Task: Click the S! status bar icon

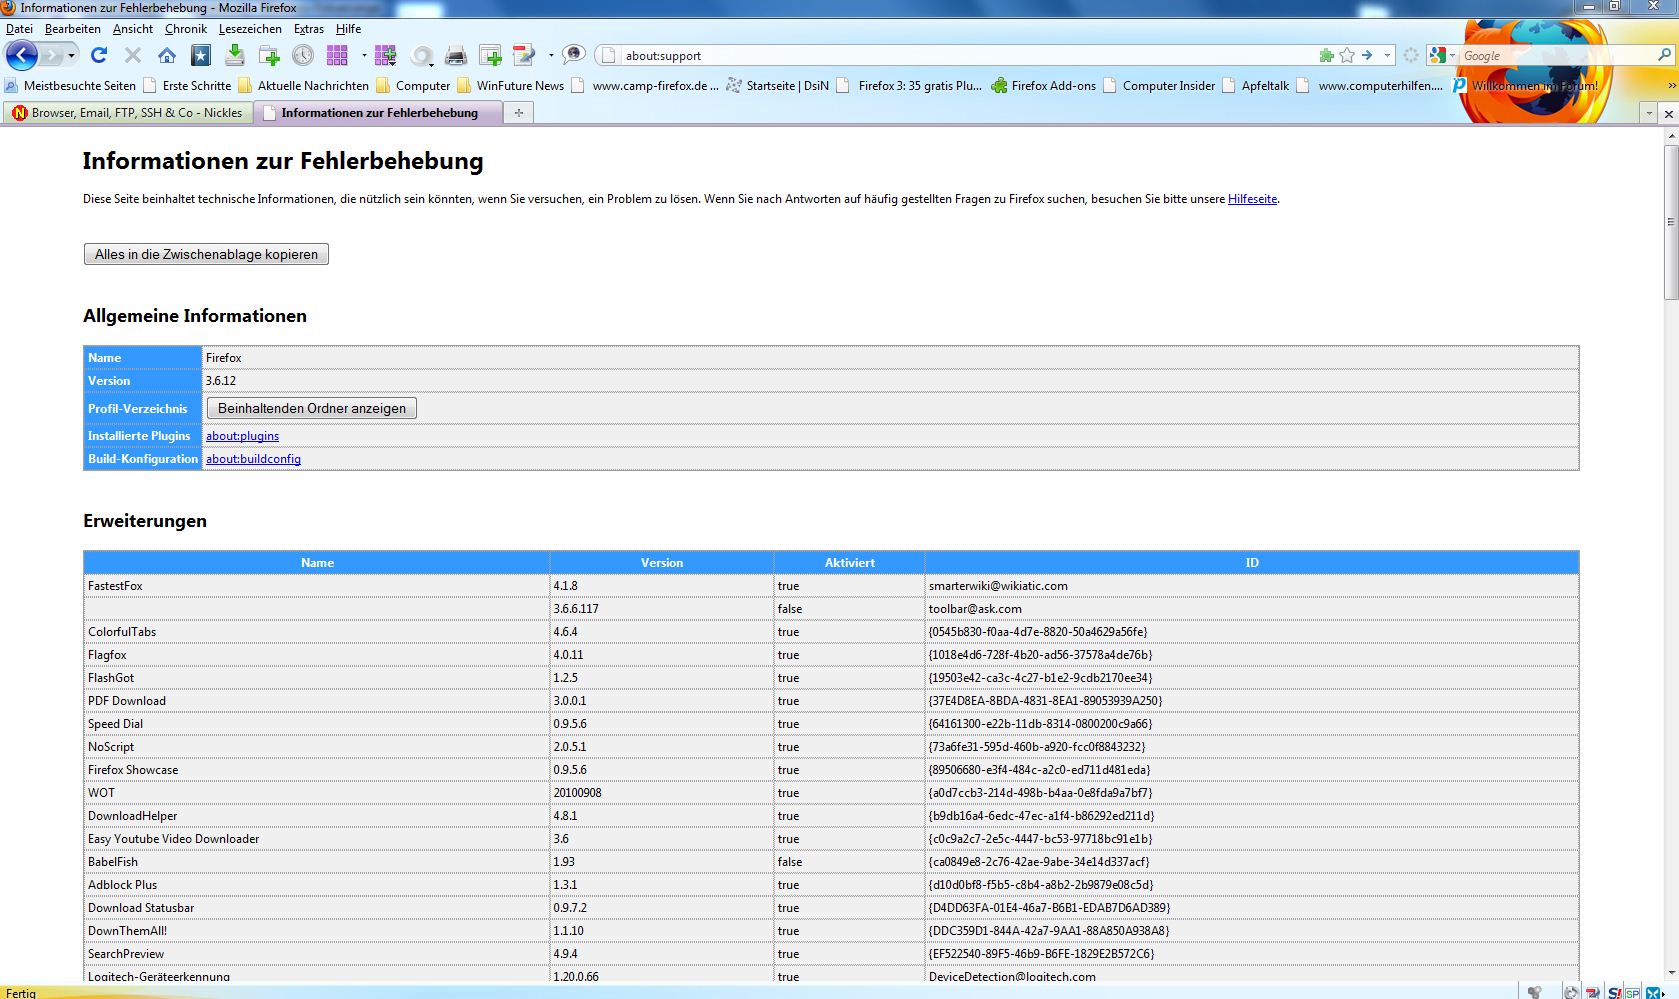Action: 1615,992
